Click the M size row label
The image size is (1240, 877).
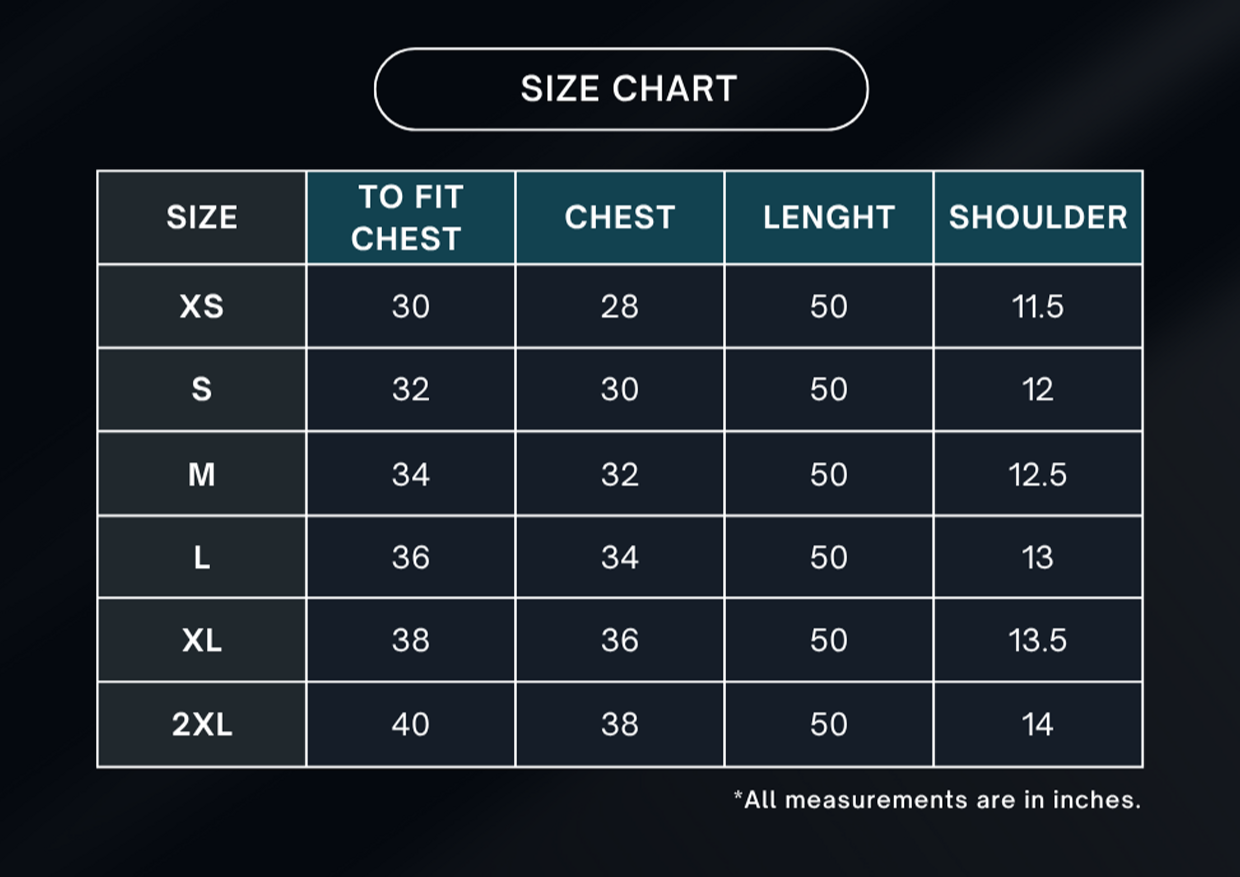(202, 474)
